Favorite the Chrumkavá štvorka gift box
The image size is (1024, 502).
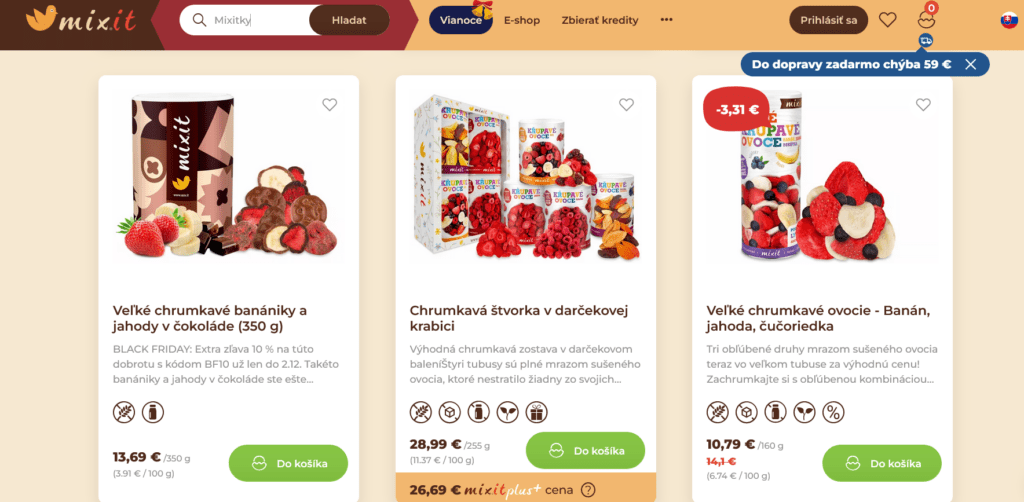tap(626, 104)
